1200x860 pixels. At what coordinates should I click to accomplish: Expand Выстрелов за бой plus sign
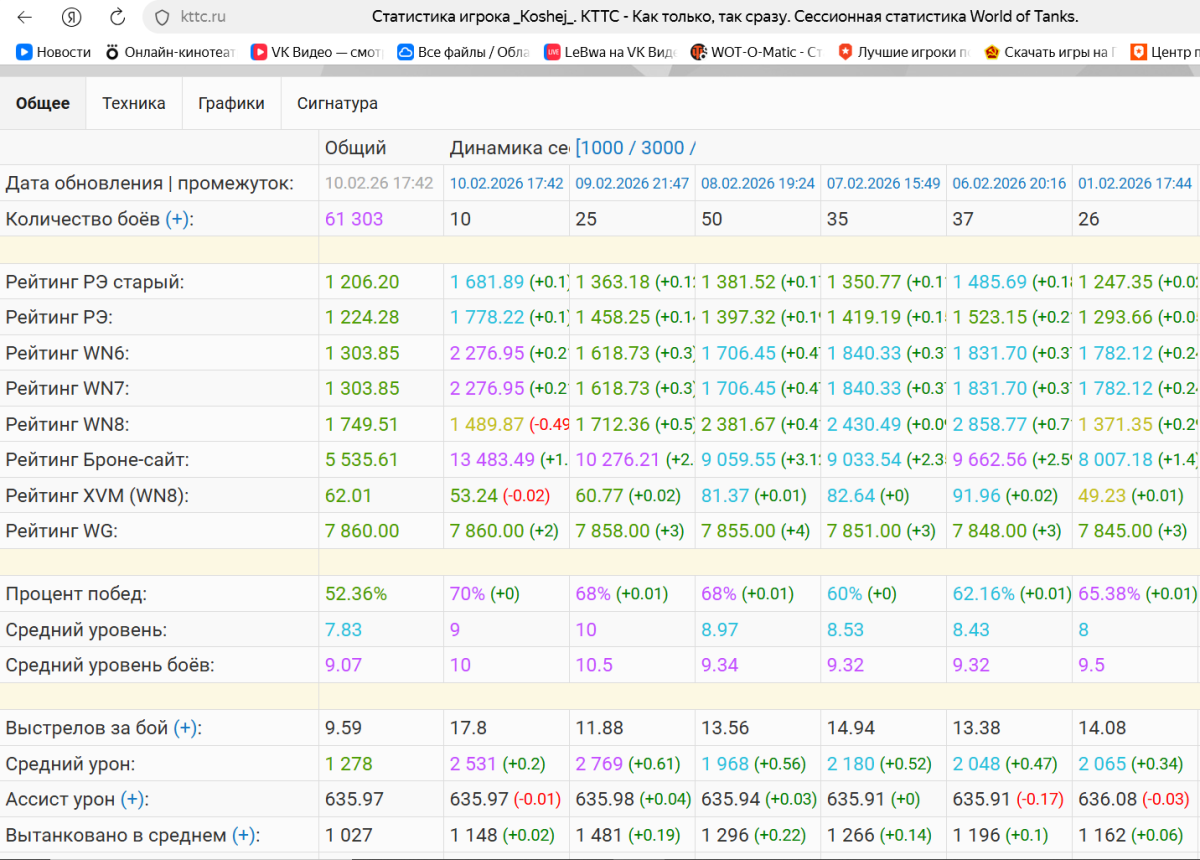tap(185, 729)
